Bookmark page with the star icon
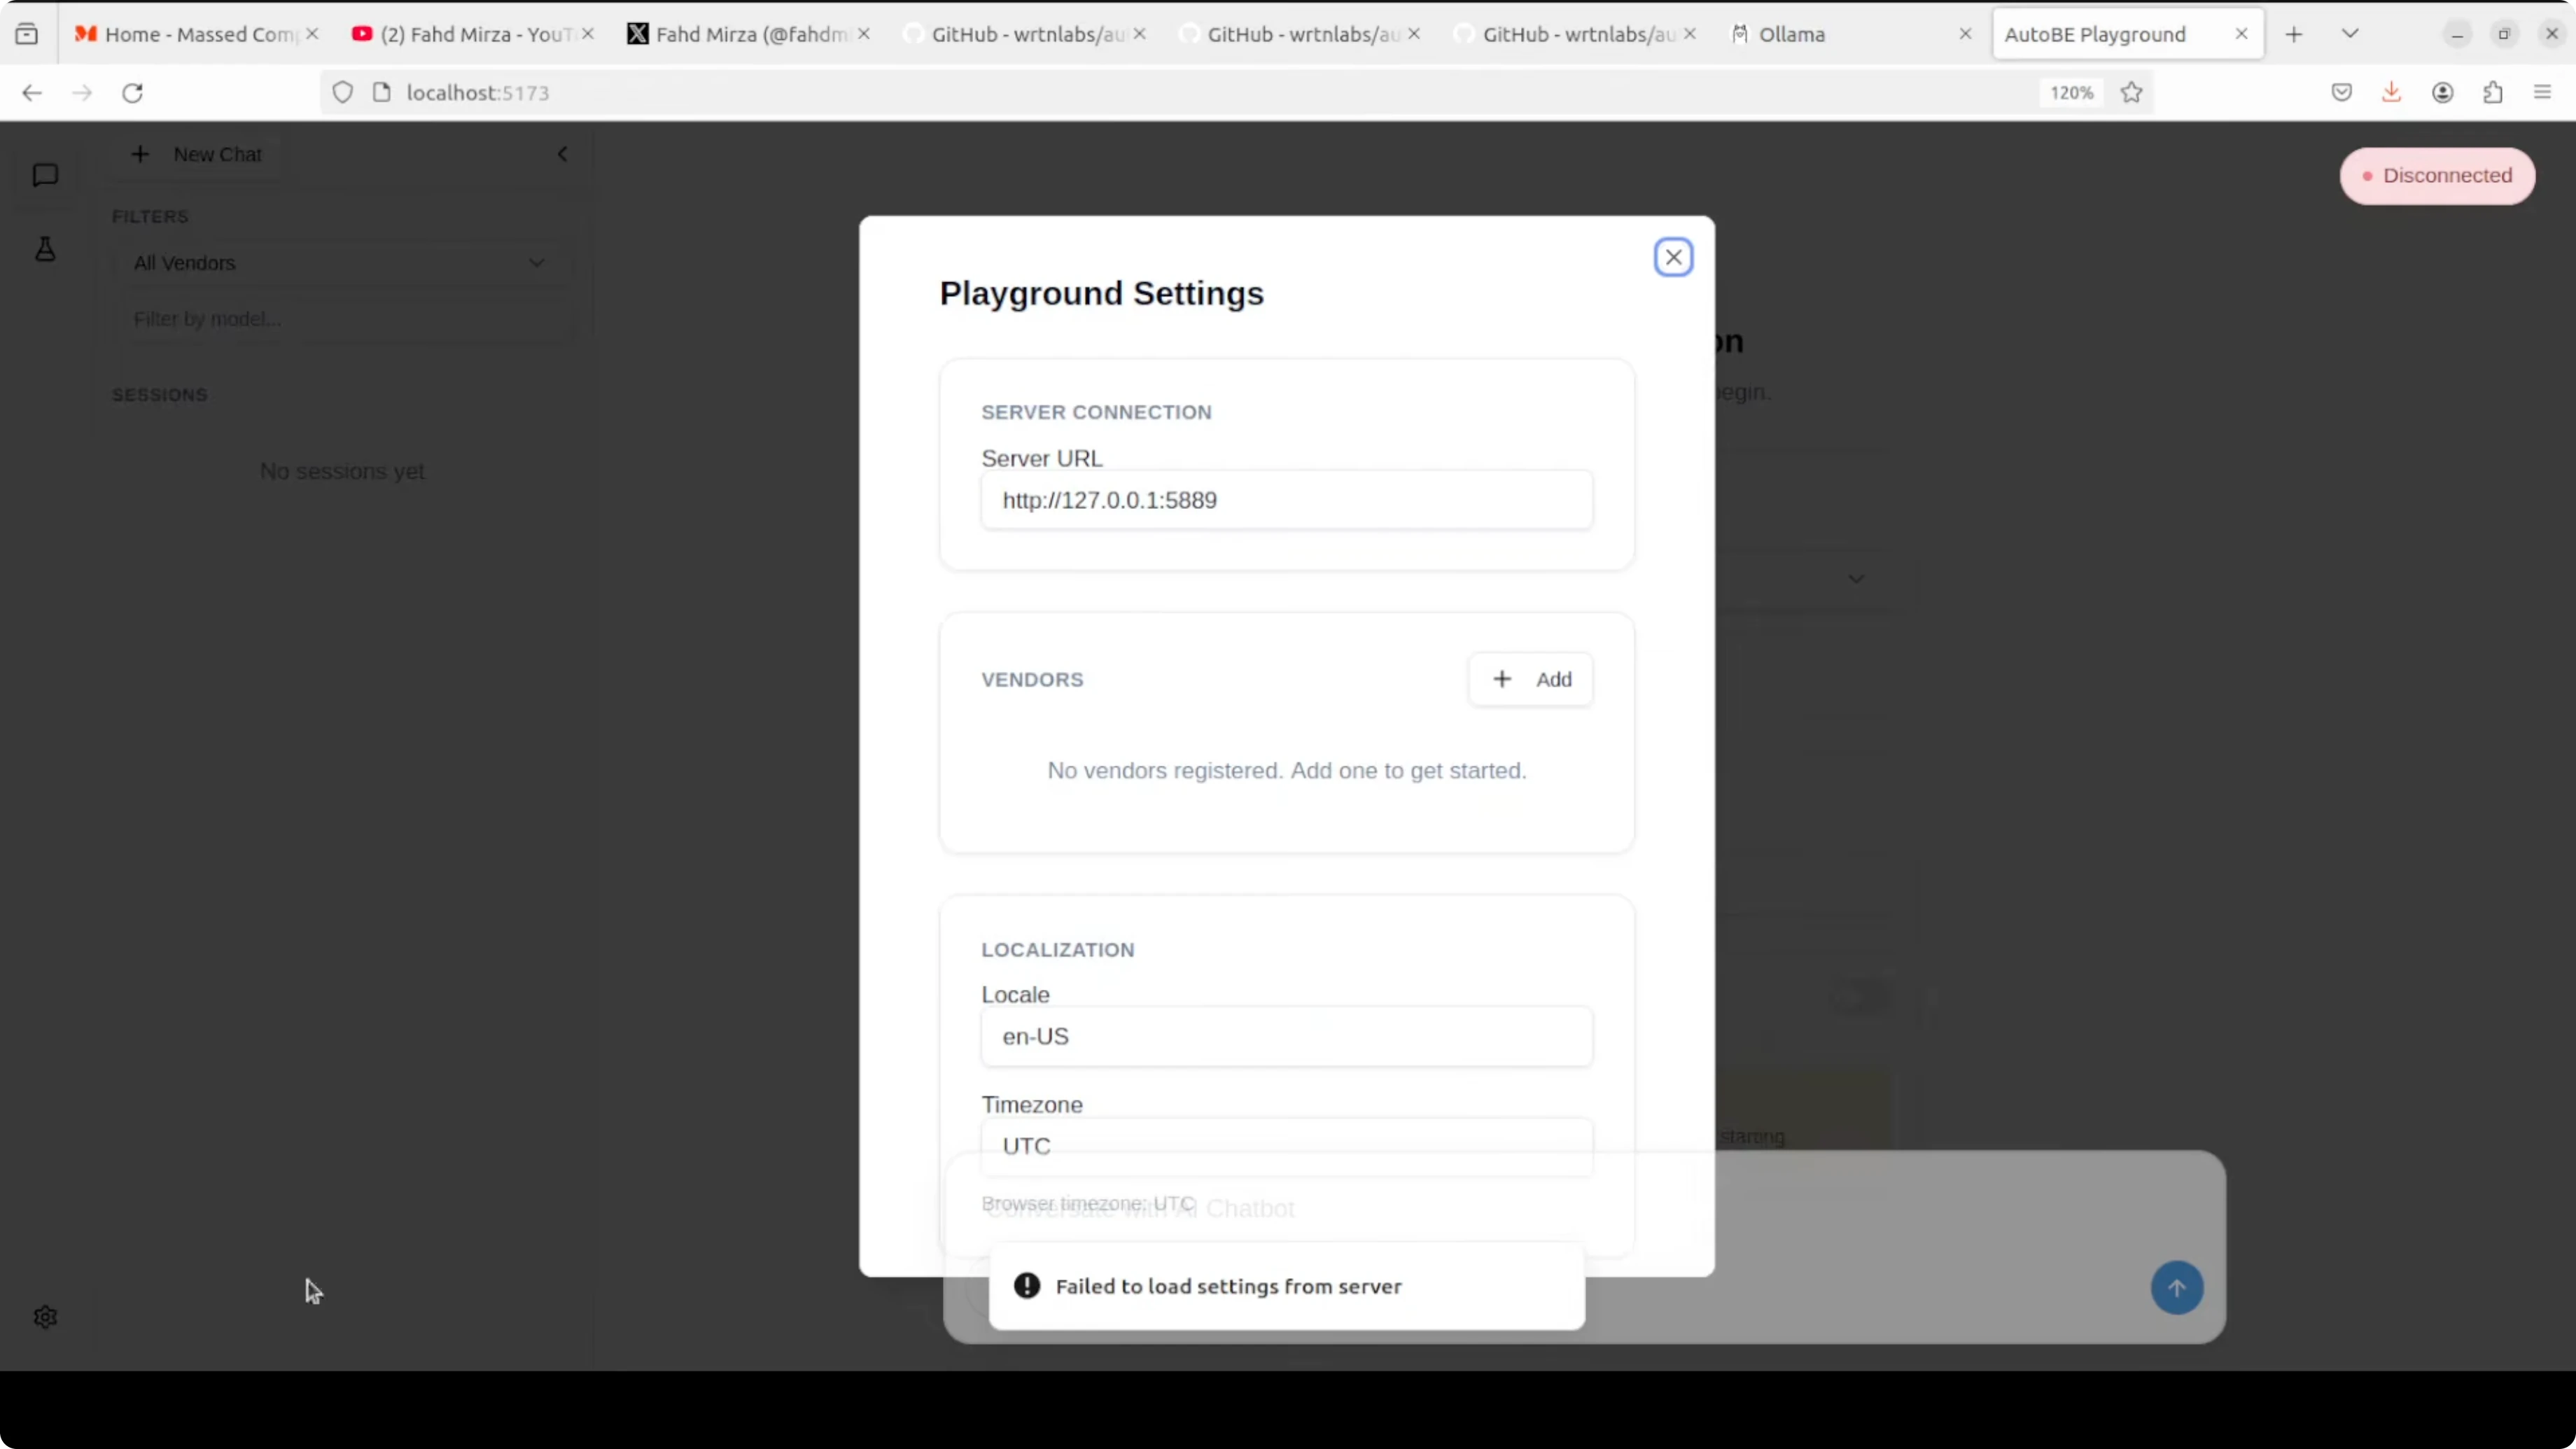Screen dimensions: 2576x1449 pyautogui.click(x=2131, y=92)
